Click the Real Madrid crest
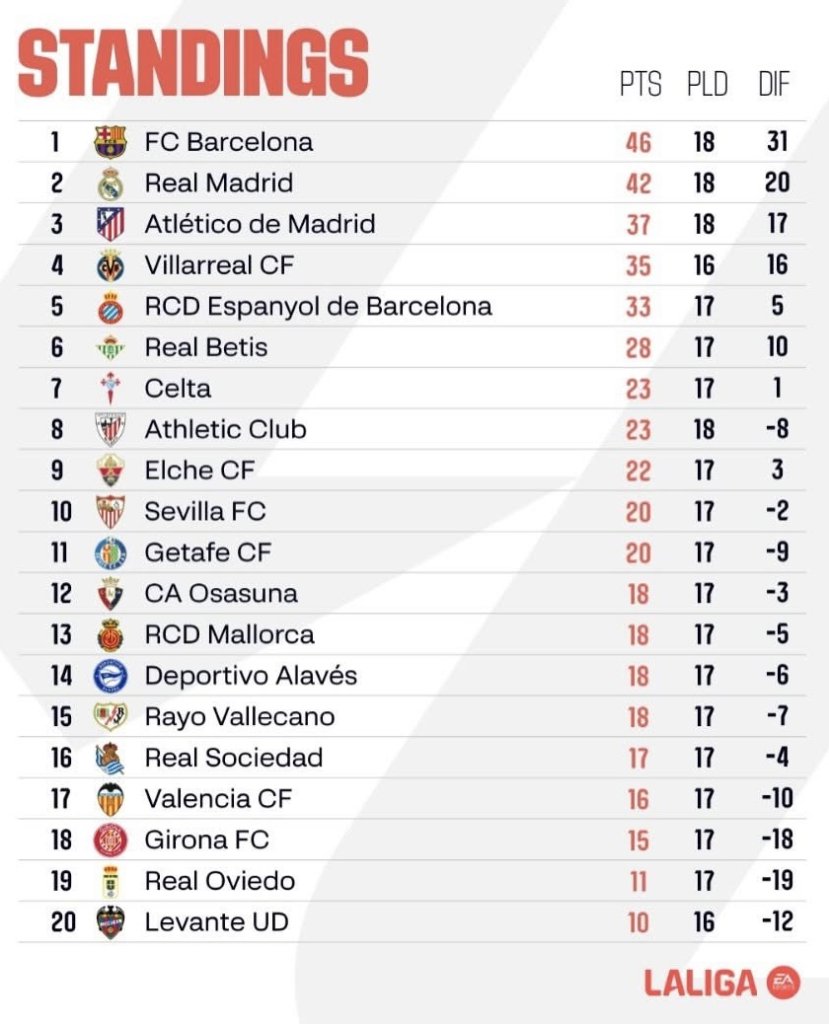Viewport: 829px width, 1024px height. [110, 183]
